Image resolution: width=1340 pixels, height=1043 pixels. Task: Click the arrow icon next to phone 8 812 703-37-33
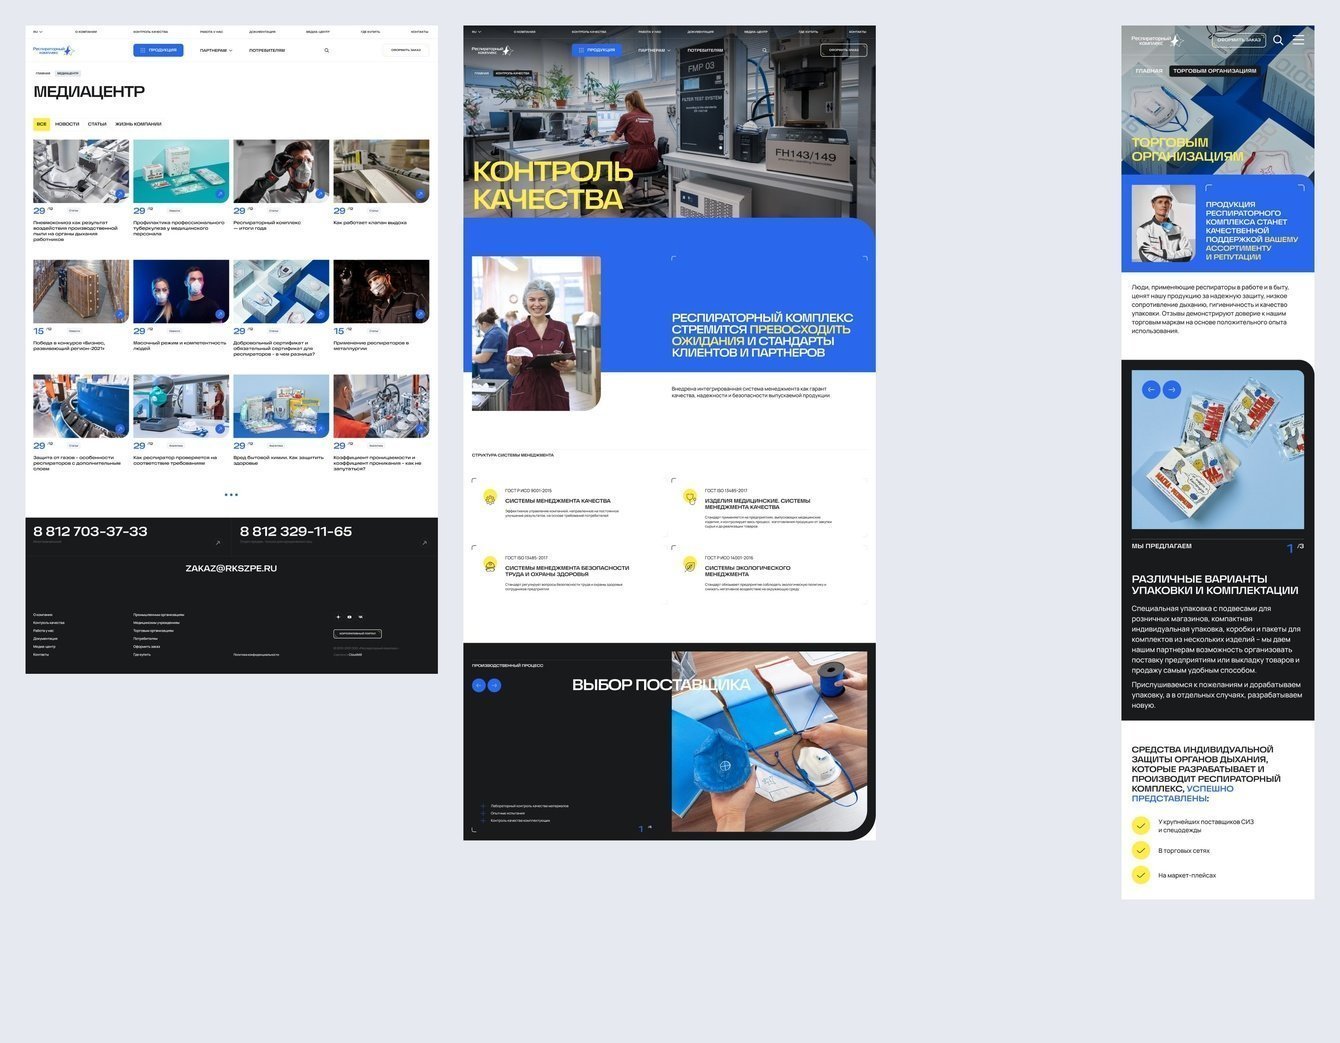click(218, 543)
